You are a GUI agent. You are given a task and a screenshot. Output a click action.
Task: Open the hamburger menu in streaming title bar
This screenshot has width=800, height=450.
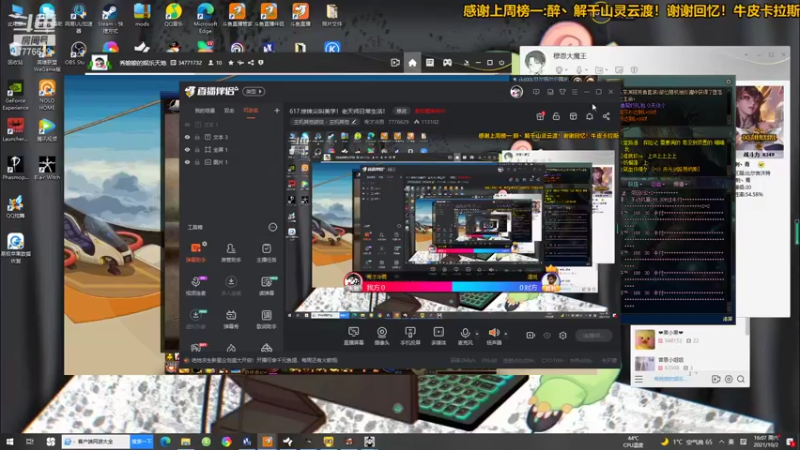(574, 92)
